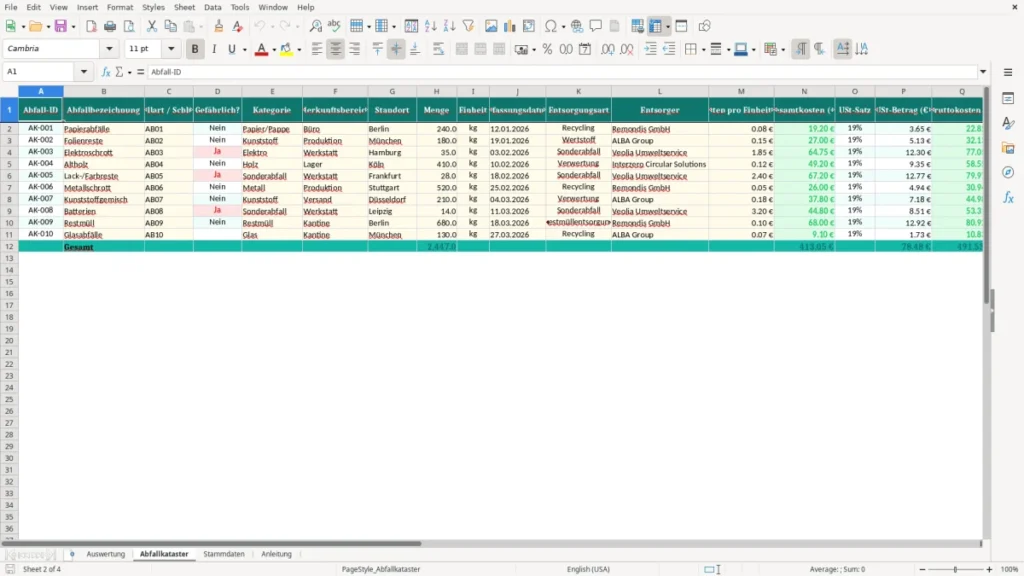Open the font size dropdown
This screenshot has width=1024, height=576.
(x=171, y=49)
